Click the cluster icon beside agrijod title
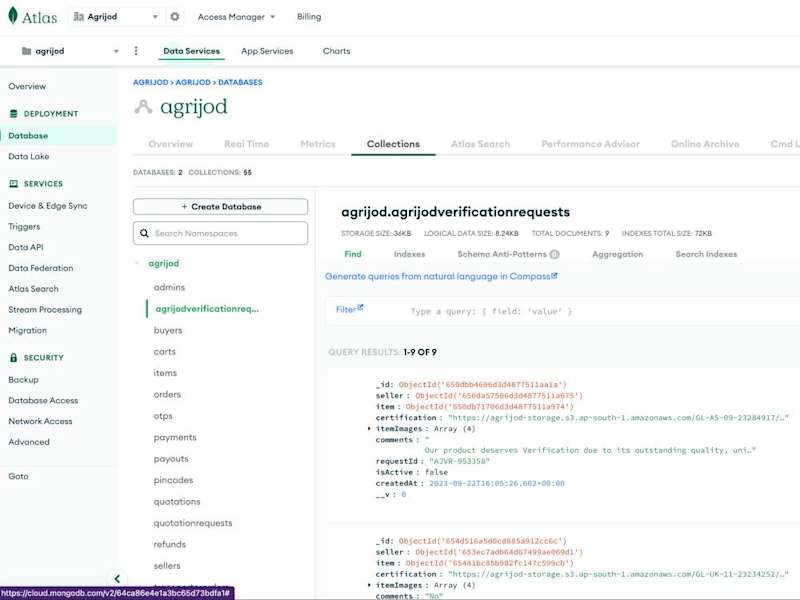The width and height of the screenshot is (800, 600). coord(143,107)
